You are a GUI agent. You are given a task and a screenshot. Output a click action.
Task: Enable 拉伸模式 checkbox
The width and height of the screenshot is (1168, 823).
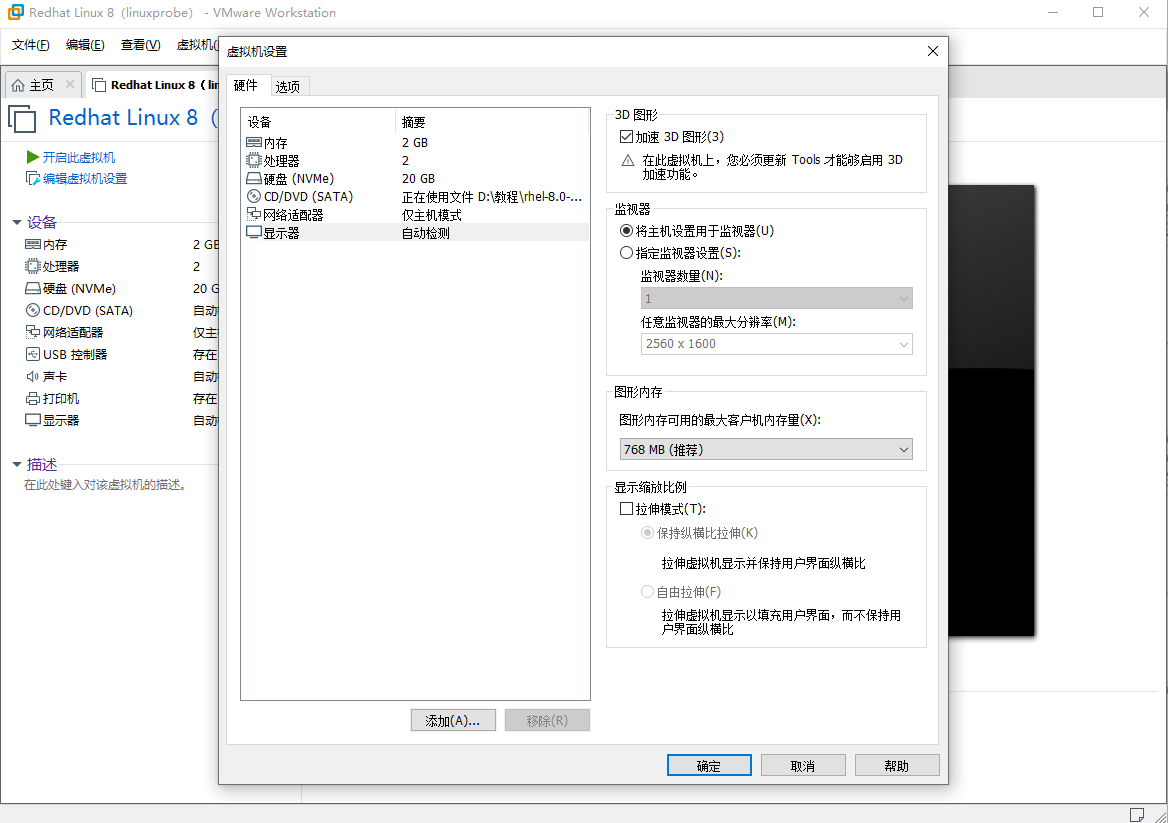click(626, 509)
